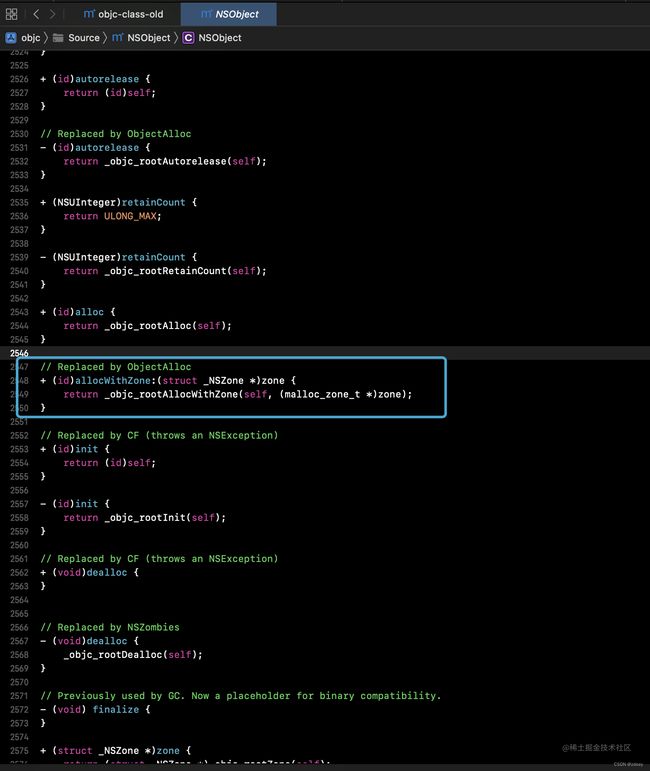Click line number 2526 in gutter
The height and width of the screenshot is (771, 650).
tap(19, 79)
